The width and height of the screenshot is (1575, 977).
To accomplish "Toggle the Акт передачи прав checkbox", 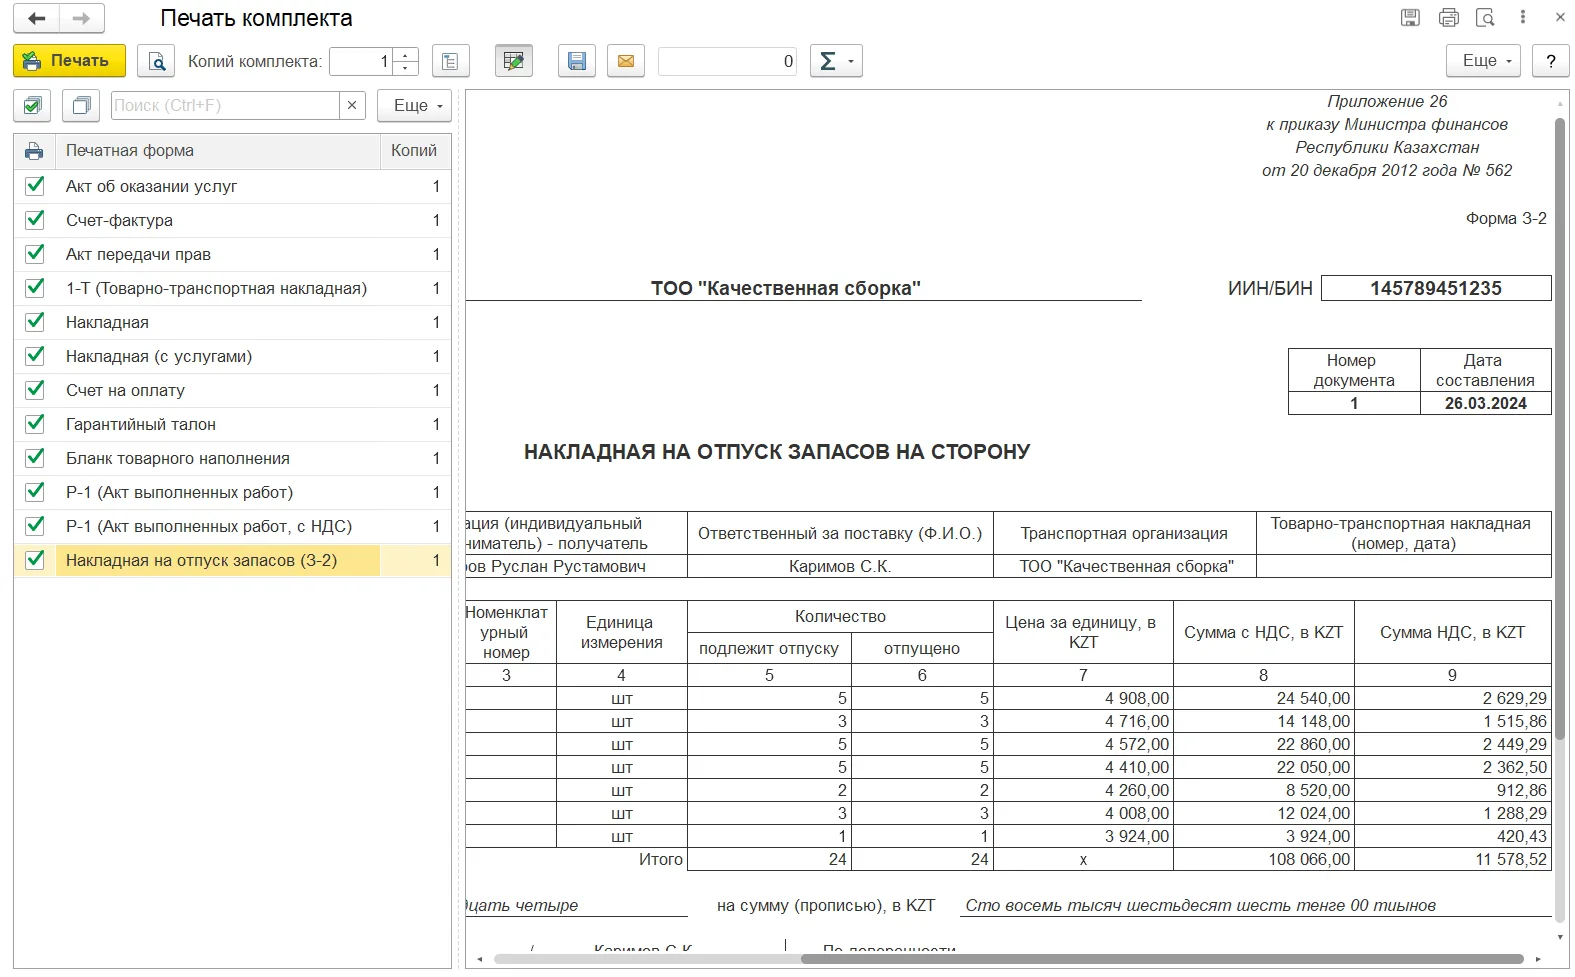I will (35, 254).
